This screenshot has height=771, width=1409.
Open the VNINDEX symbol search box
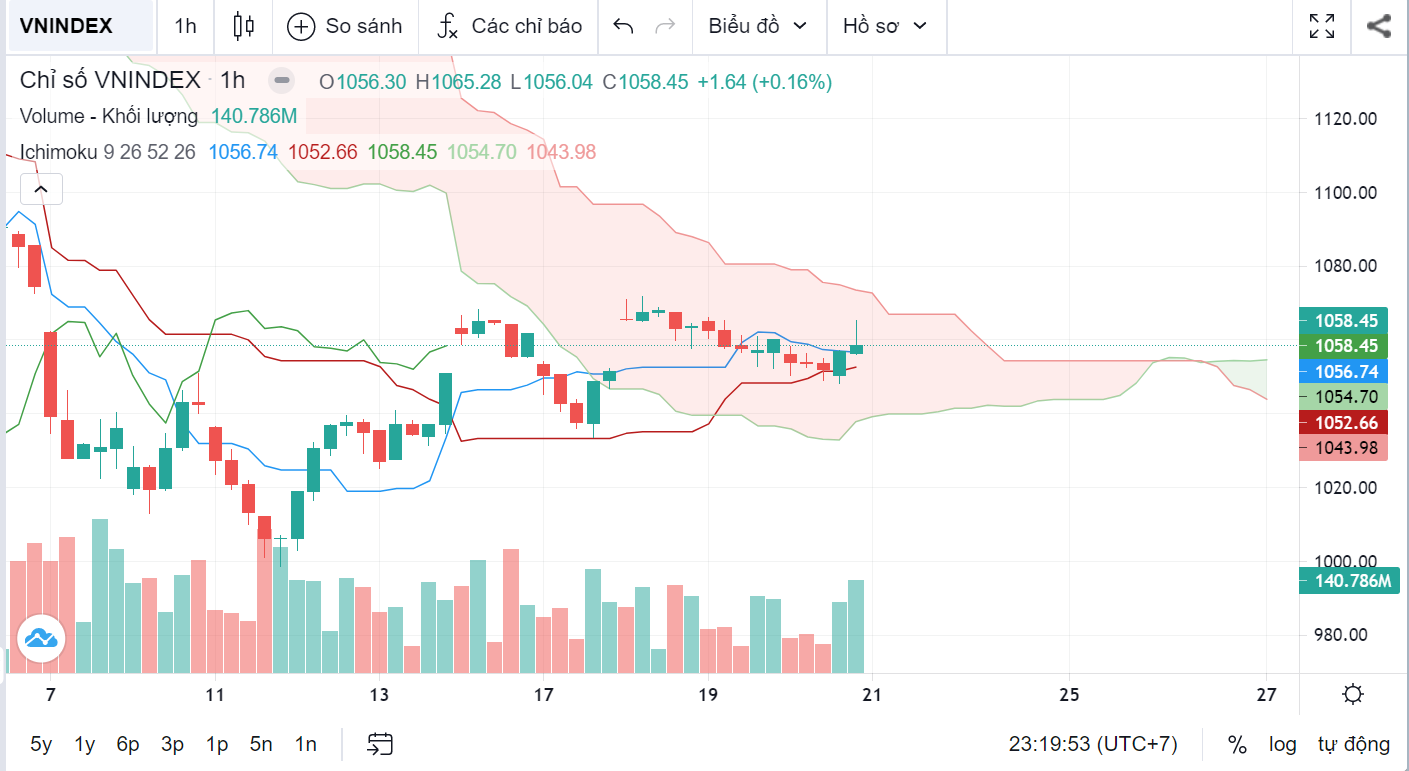tap(81, 26)
